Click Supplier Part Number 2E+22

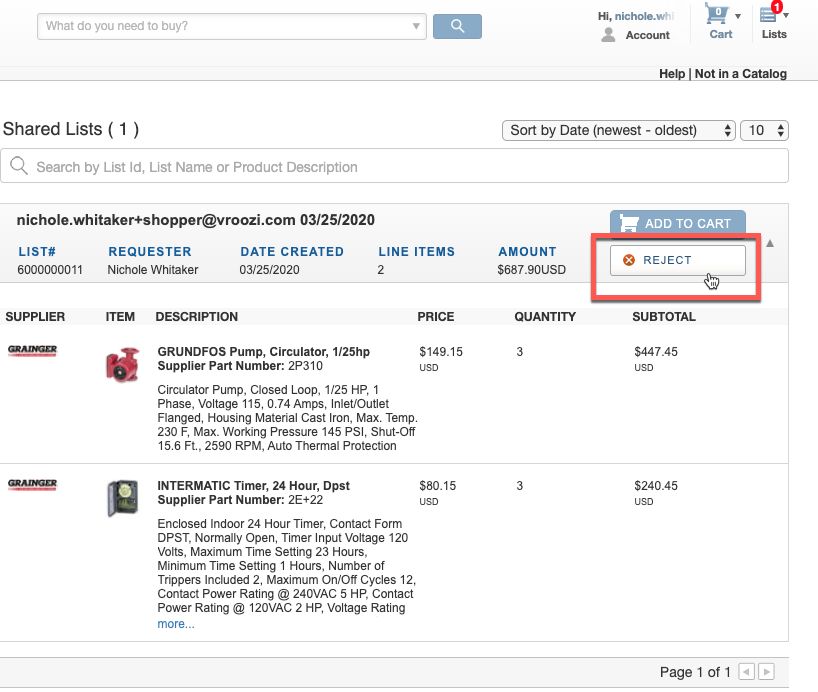240,500
